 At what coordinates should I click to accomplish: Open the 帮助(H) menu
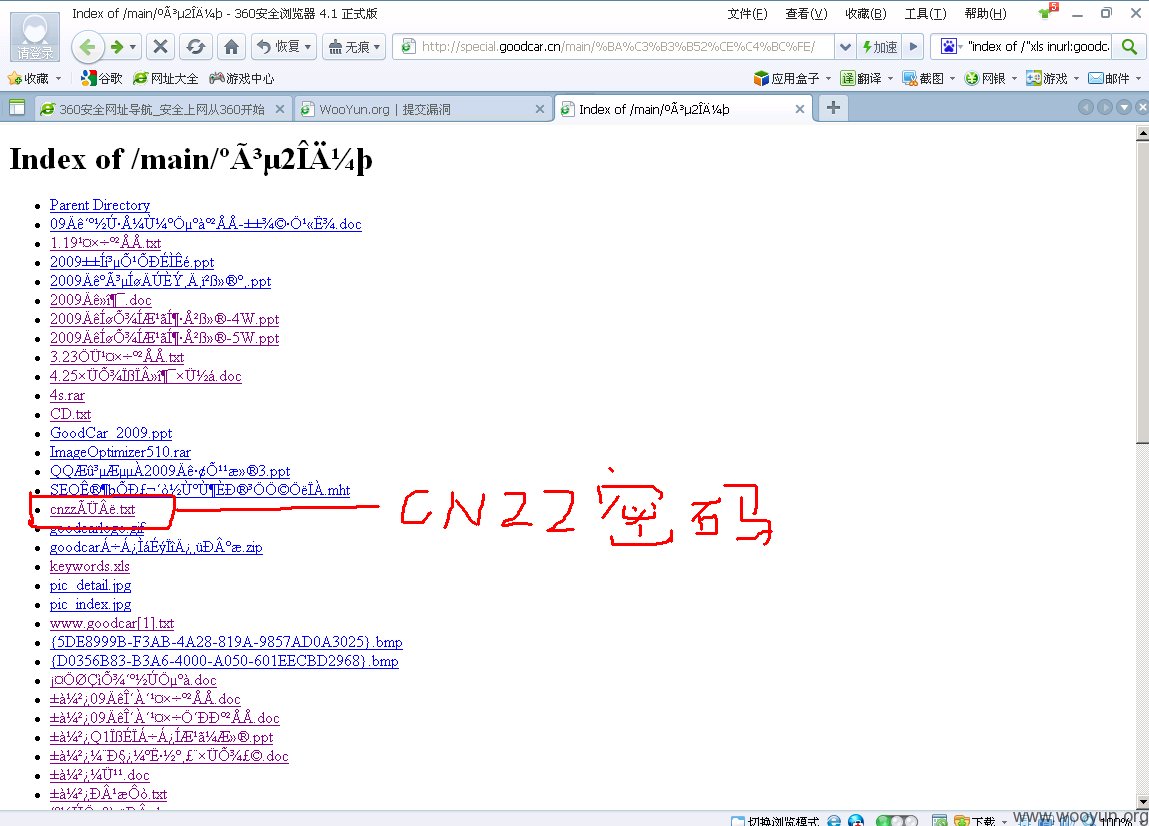[985, 13]
